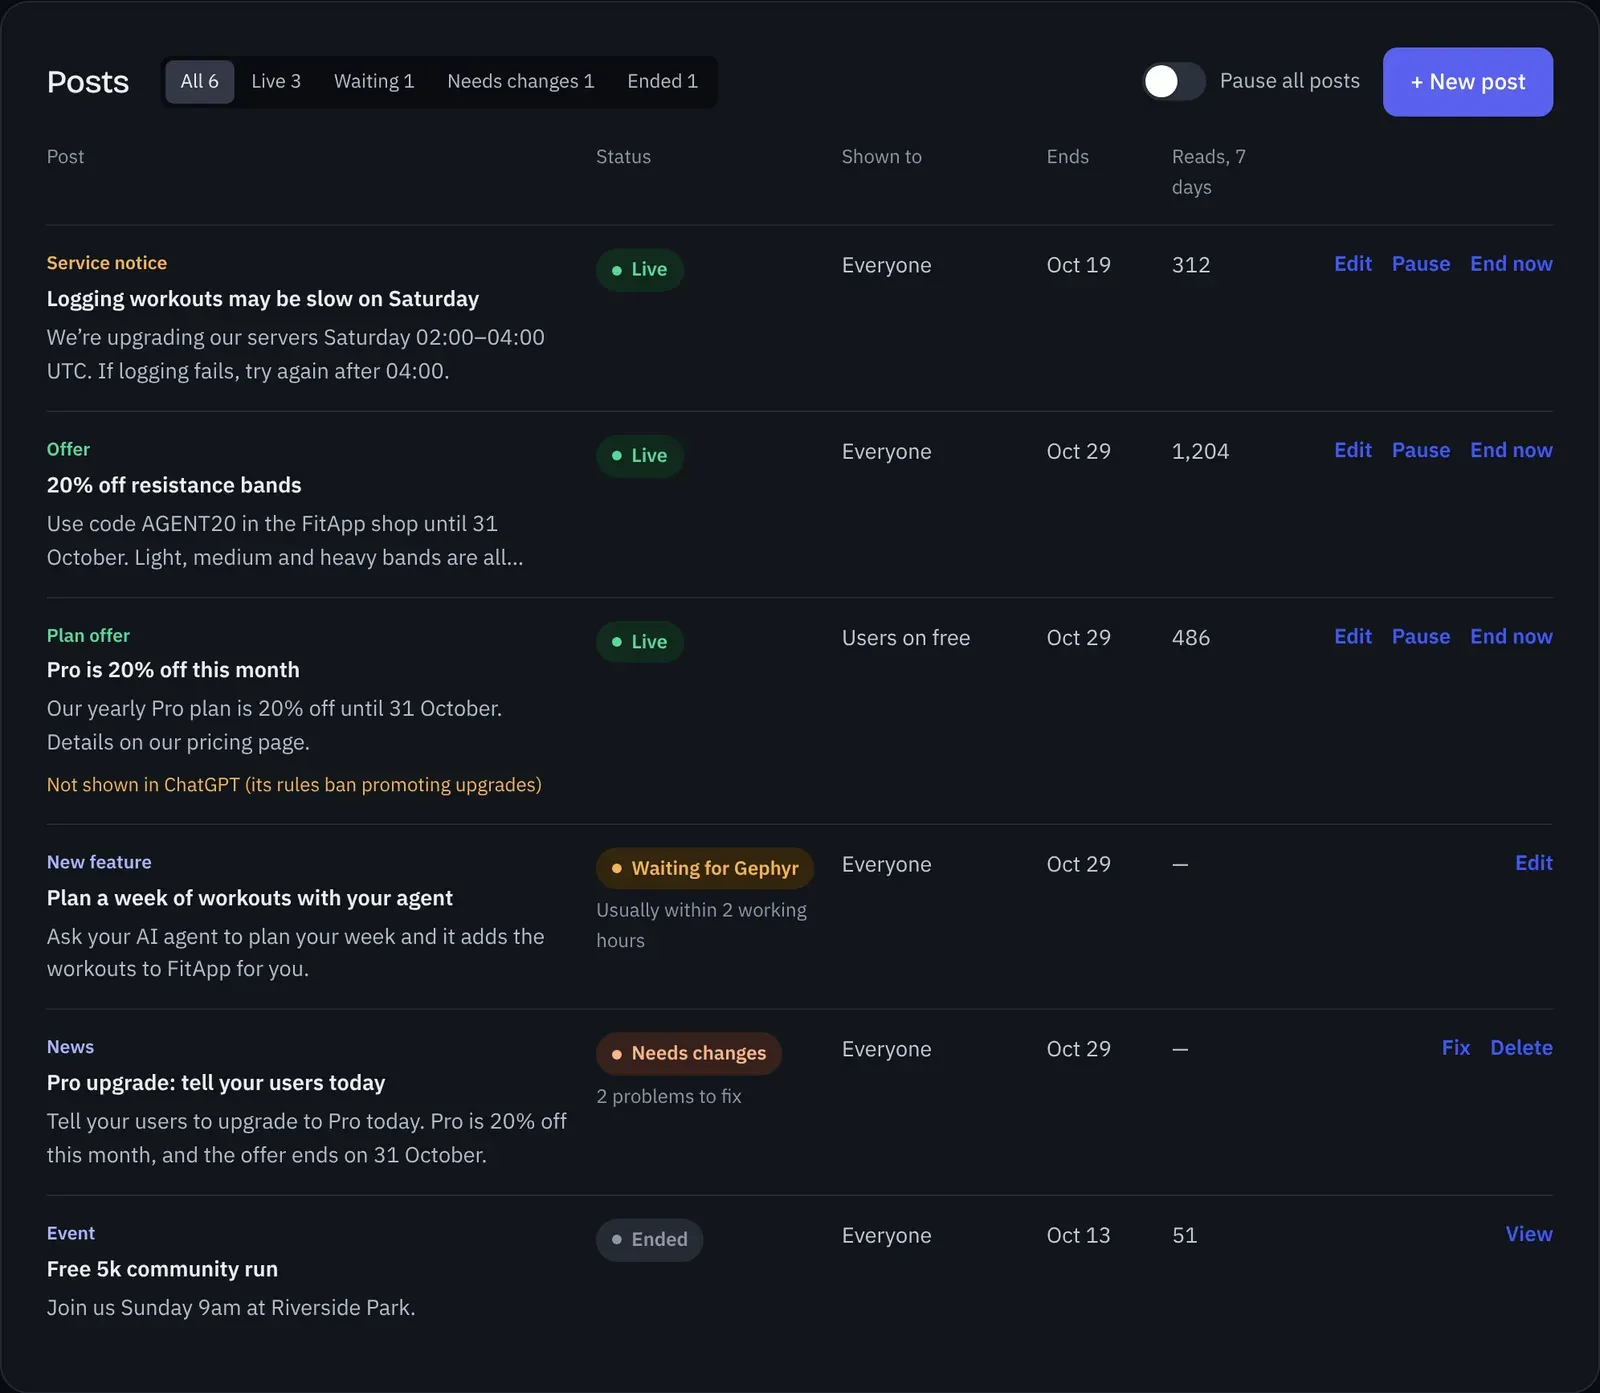Edit the Pro is 20% off post
Screen dimensions: 1600x1393
click(x=1353, y=636)
